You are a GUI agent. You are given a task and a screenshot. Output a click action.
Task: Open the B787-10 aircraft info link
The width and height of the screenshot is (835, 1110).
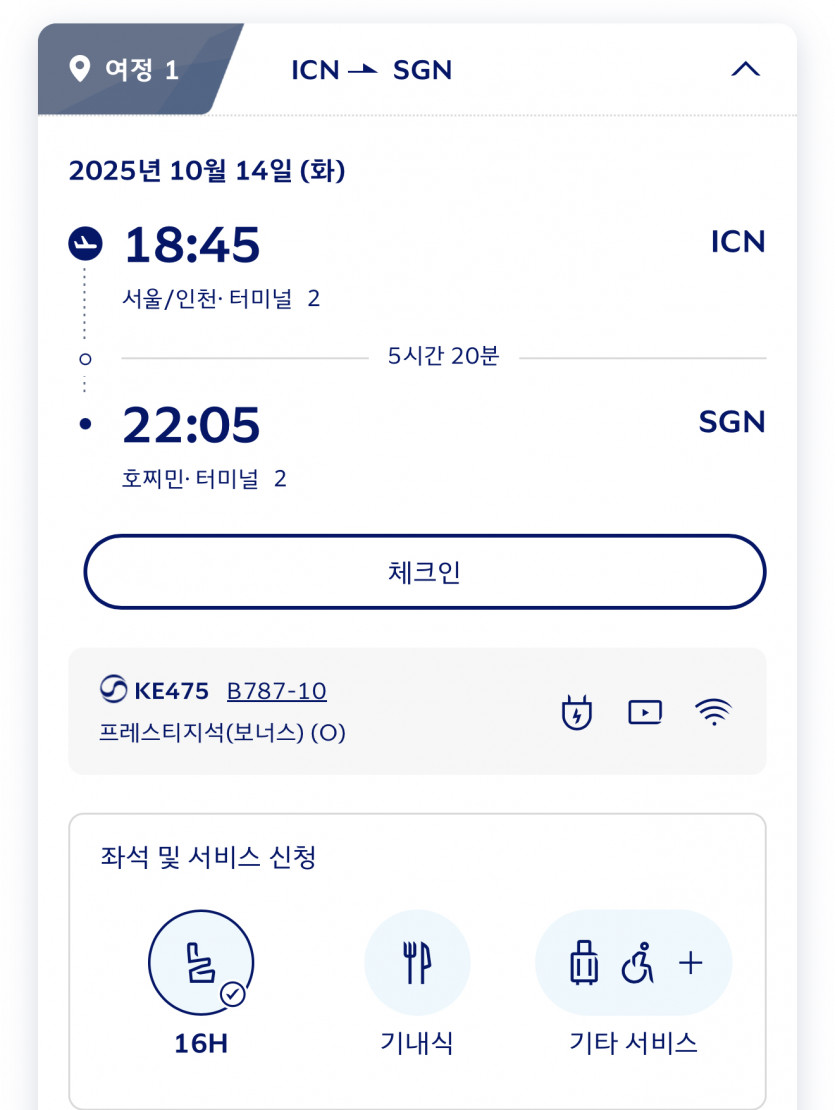pyautogui.click(x=276, y=691)
